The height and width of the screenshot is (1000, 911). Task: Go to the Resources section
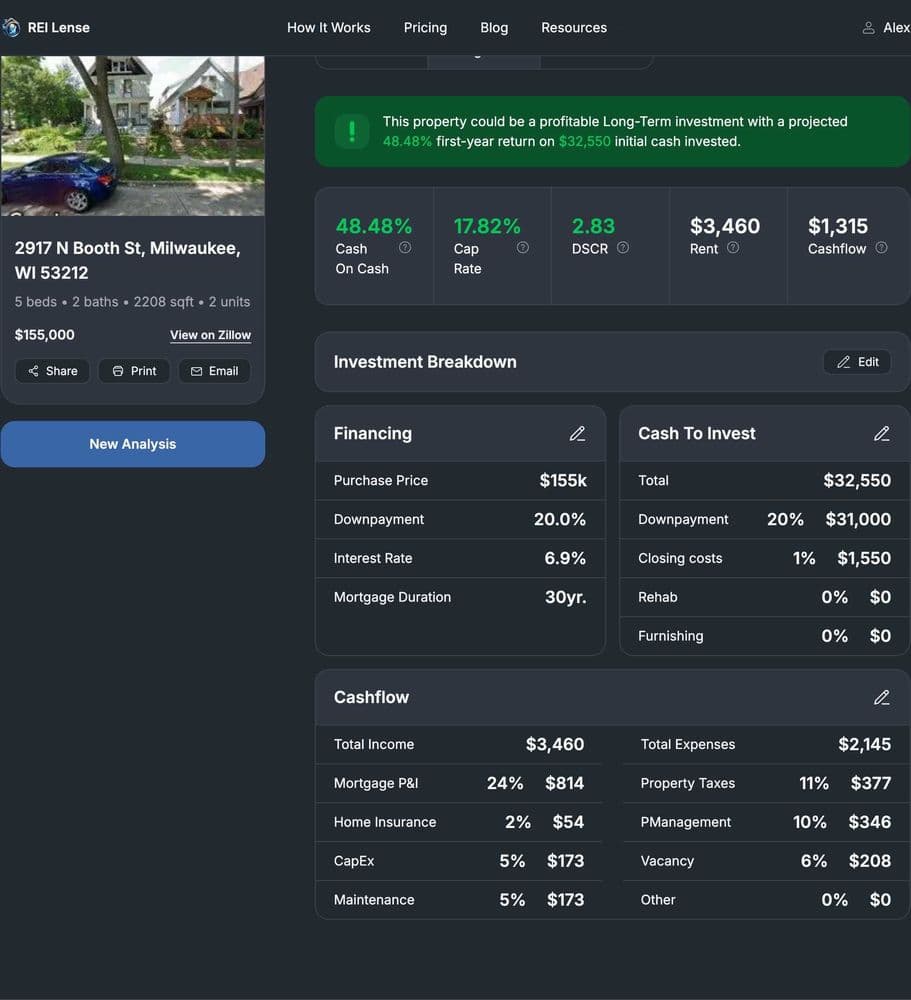point(574,27)
